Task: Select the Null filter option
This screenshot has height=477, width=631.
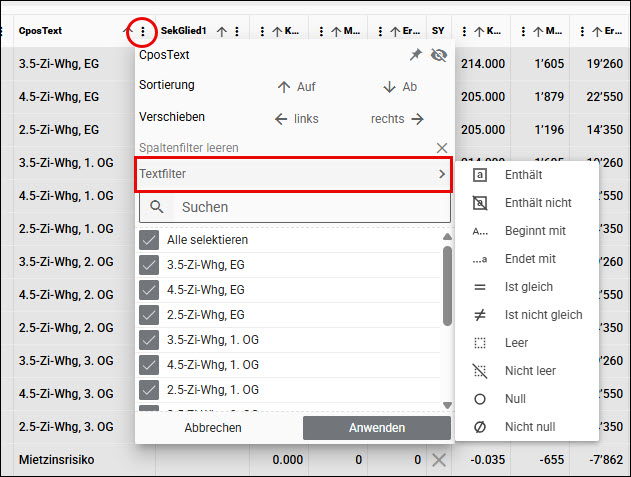Action: tap(527, 399)
